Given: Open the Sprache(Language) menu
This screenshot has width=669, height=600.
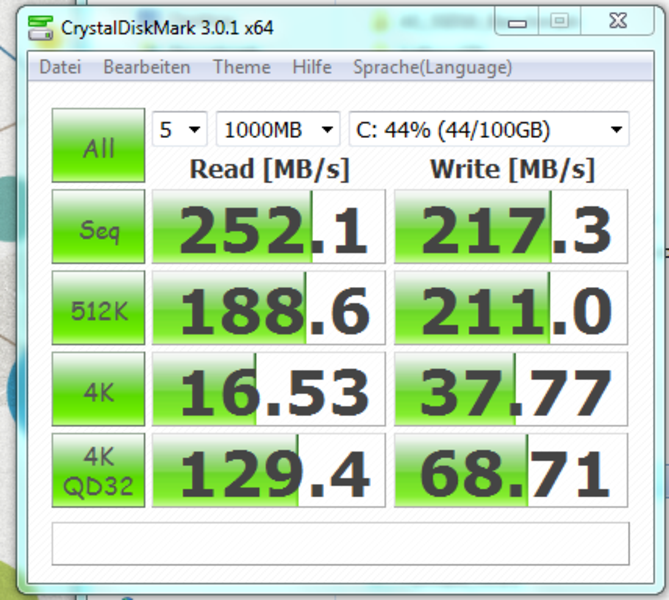Looking at the screenshot, I should (433, 67).
